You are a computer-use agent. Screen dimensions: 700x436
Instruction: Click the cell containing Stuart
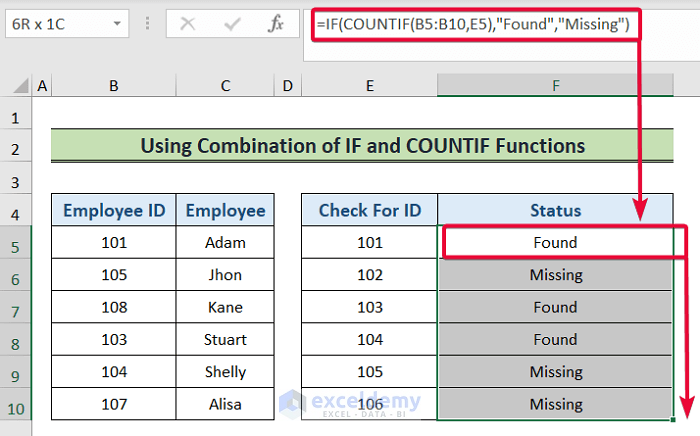click(x=225, y=340)
